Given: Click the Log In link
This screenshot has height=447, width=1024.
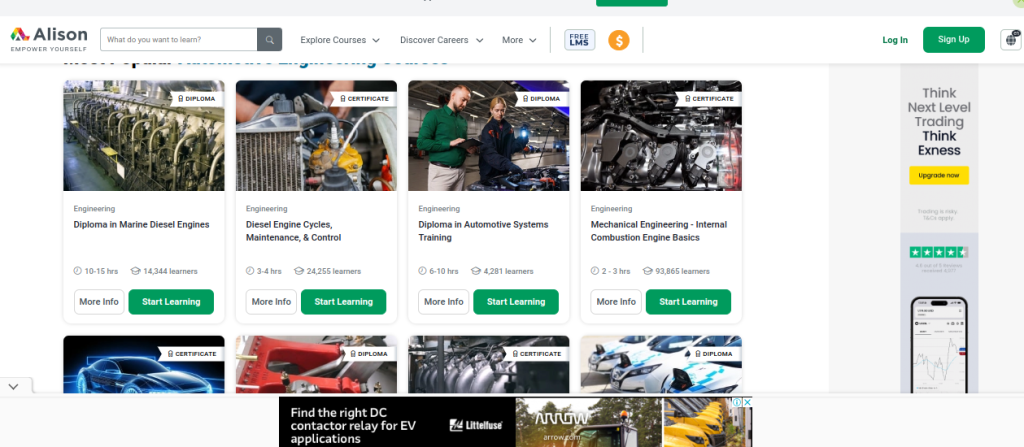Looking at the screenshot, I should pos(895,40).
